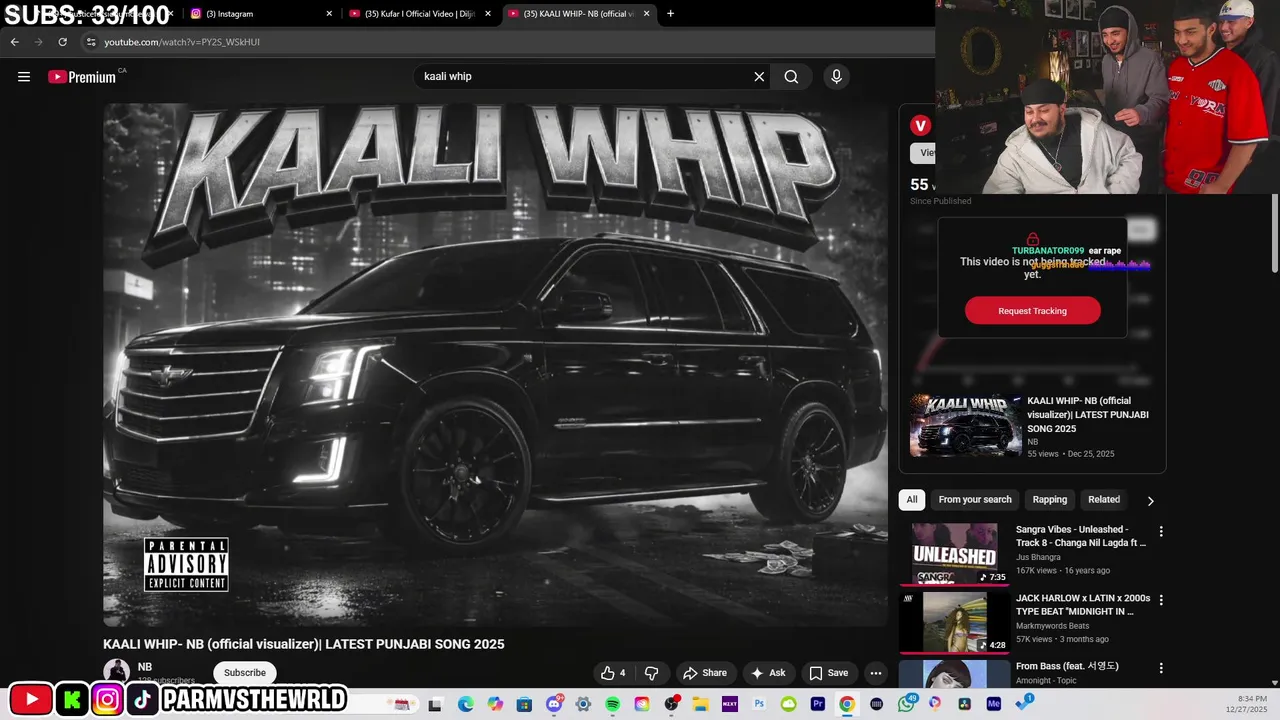Open Sangra Vibes Unleashed thumbnail
The width and height of the screenshot is (1280, 720).
[954, 553]
